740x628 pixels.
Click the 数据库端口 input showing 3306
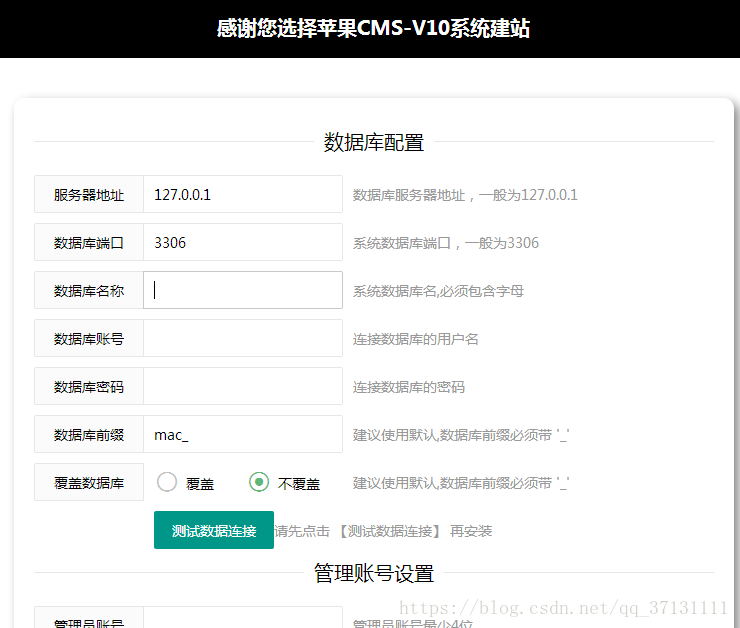click(242, 243)
